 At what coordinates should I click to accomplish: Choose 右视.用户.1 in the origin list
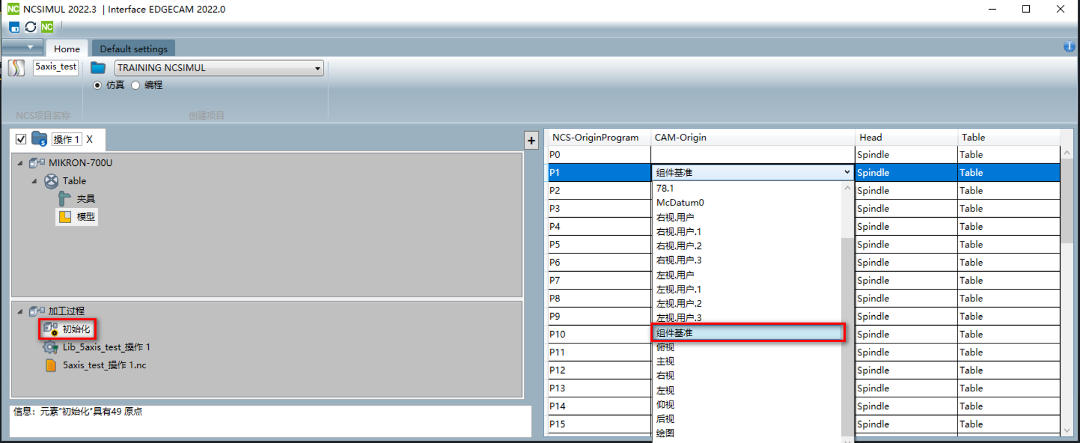point(746,231)
